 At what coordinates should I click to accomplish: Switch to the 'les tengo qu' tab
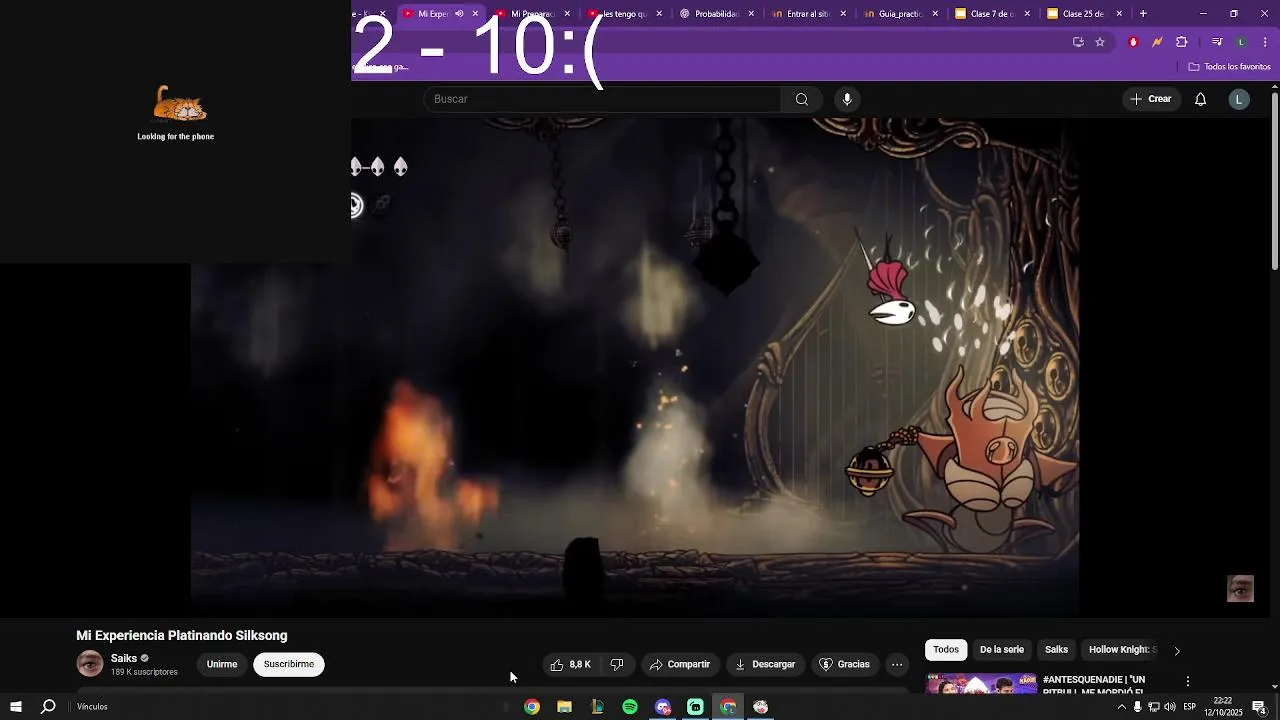(x=625, y=14)
